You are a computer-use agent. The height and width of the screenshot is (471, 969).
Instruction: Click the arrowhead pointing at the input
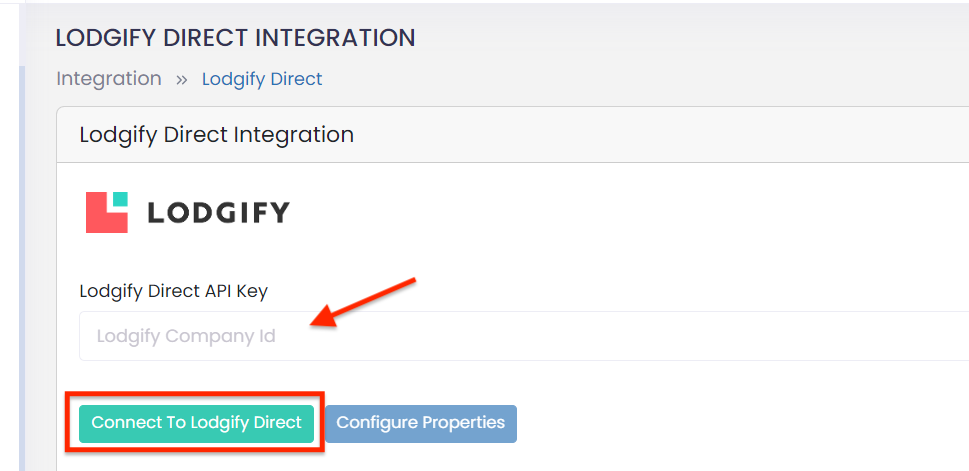click(318, 319)
